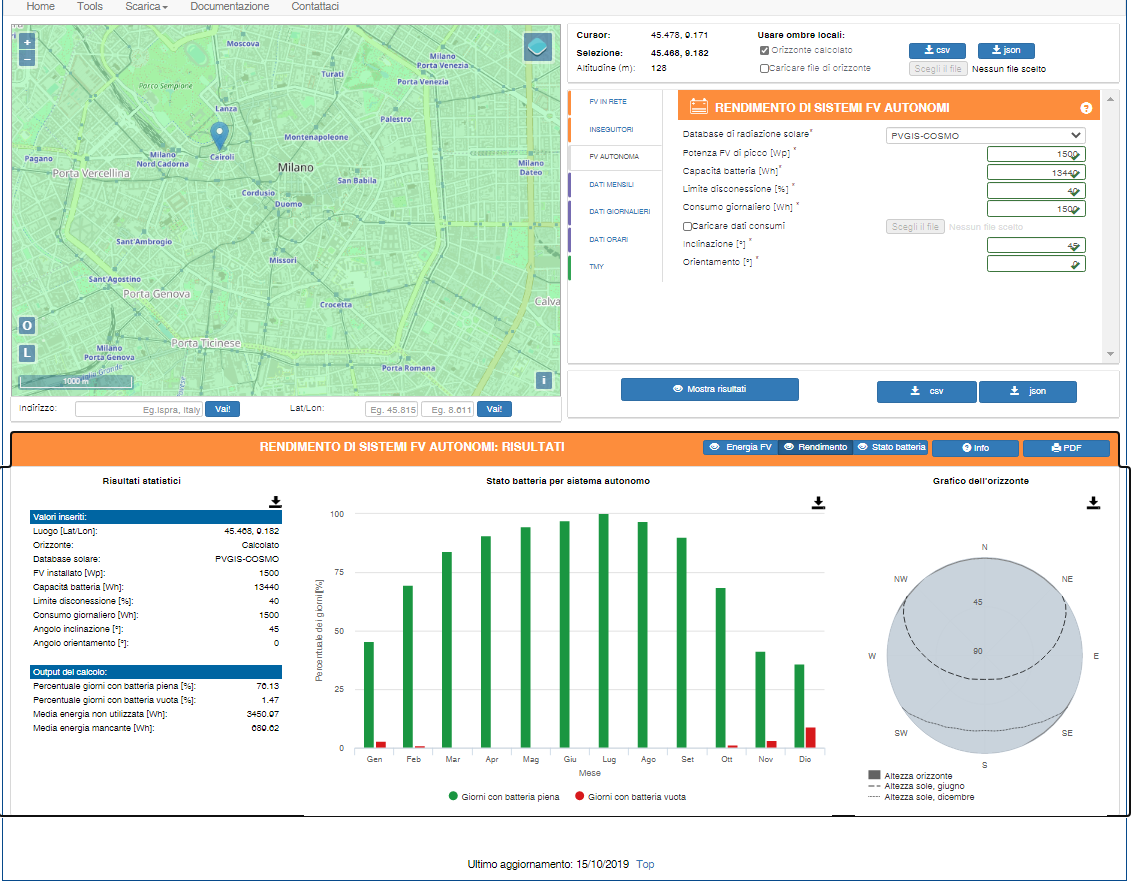
Task: Click the help question mark in orange header
Action: click(x=1086, y=108)
